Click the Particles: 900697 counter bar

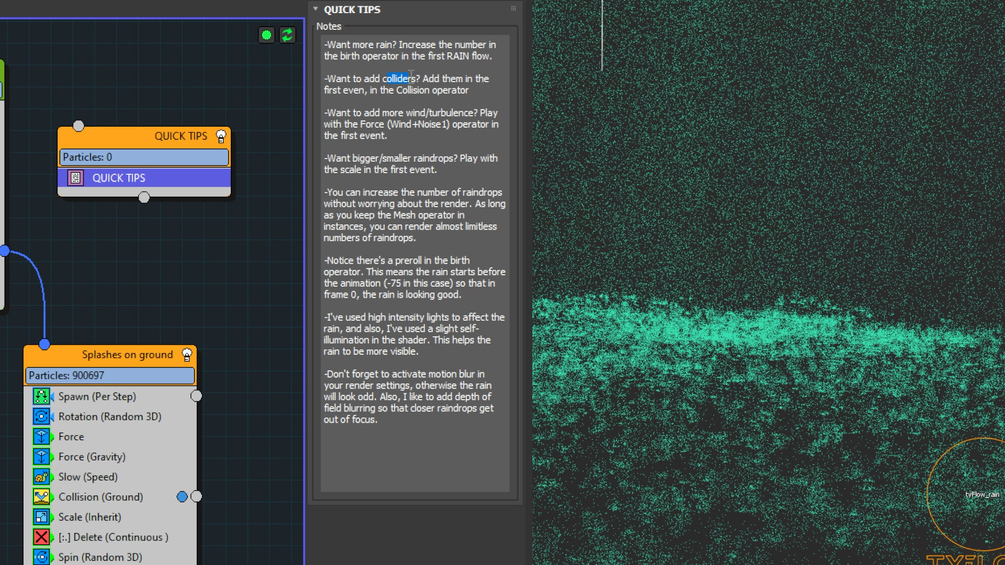[x=110, y=375]
